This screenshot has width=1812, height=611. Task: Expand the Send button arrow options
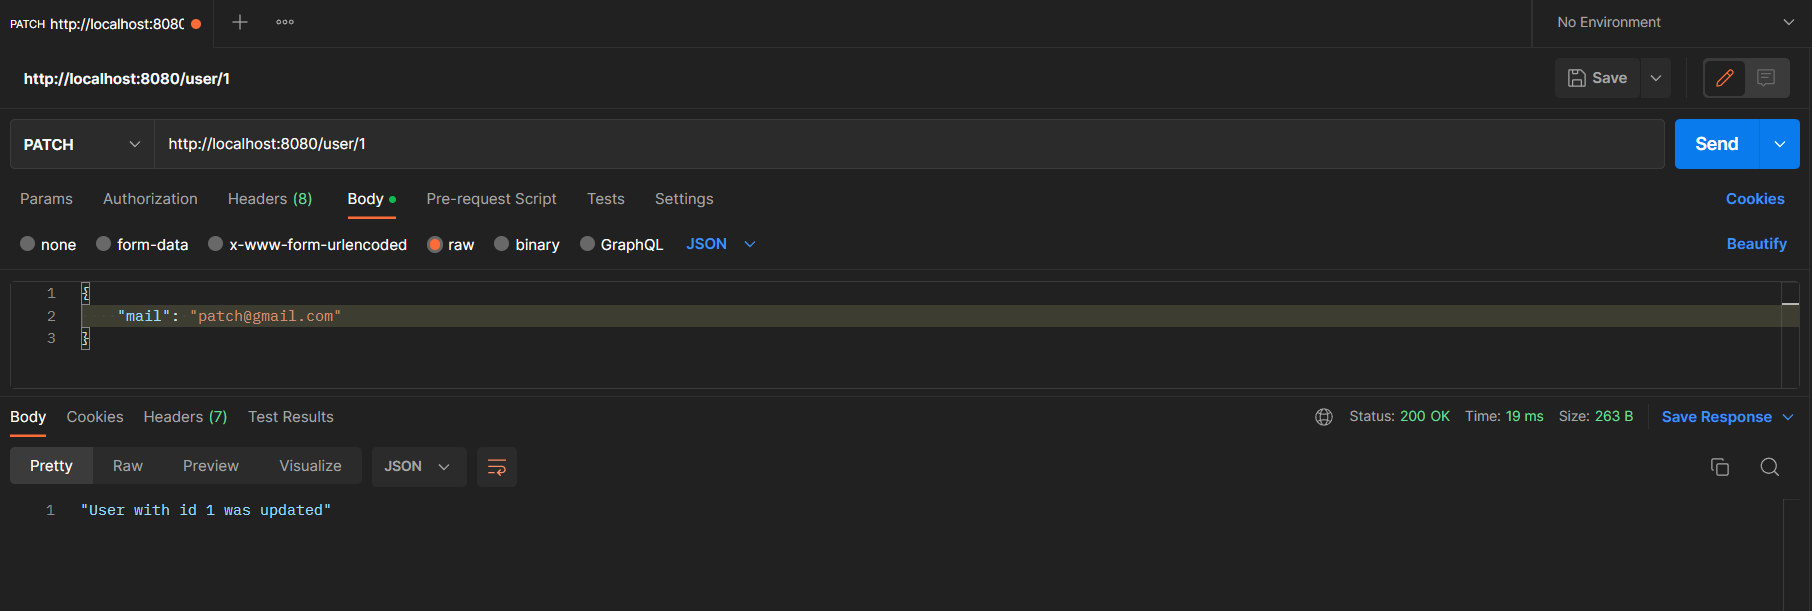coord(1780,144)
